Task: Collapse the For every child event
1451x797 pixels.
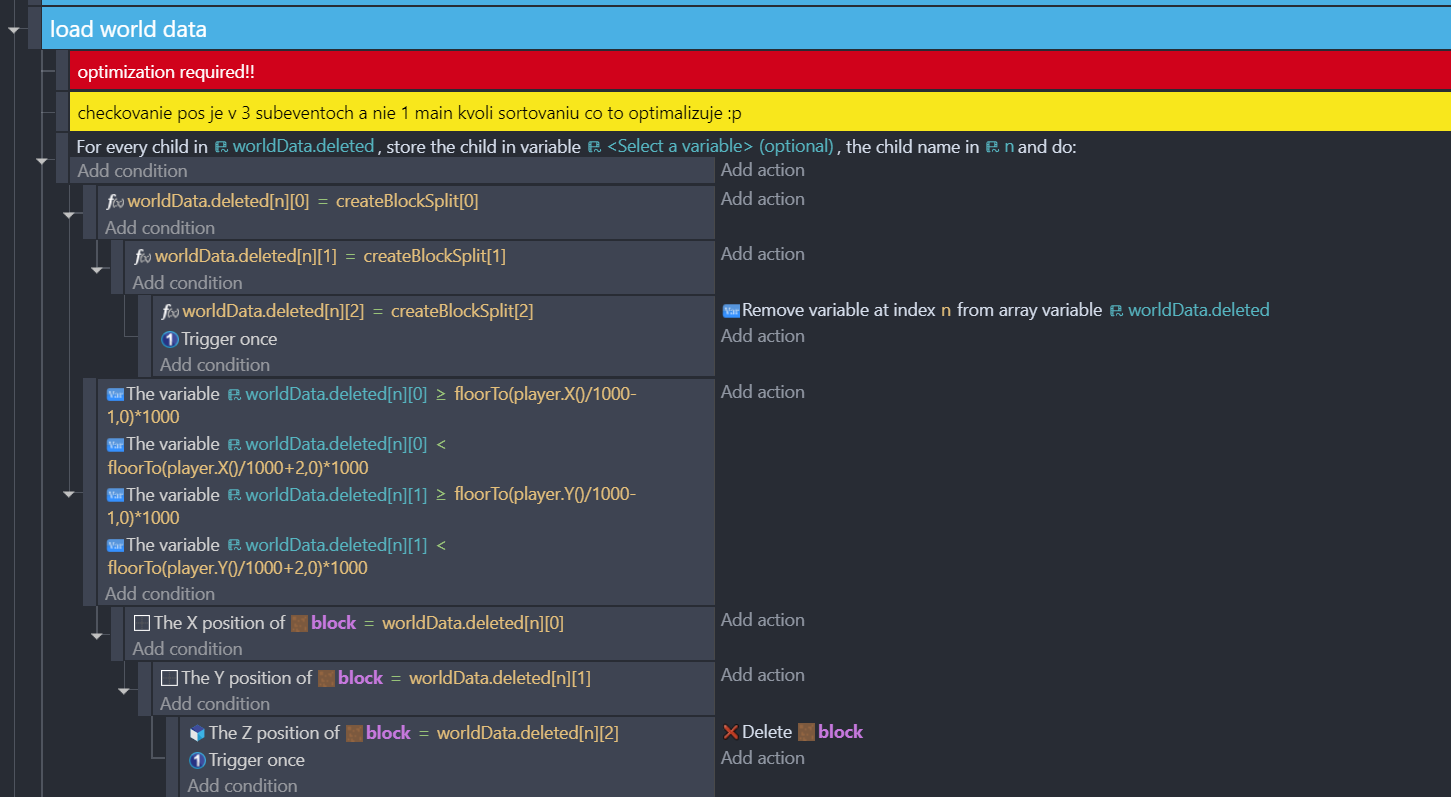Action: pos(42,160)
